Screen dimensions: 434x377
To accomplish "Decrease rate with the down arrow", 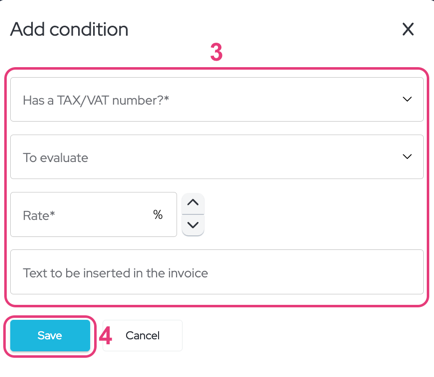I will click(193, 225).
